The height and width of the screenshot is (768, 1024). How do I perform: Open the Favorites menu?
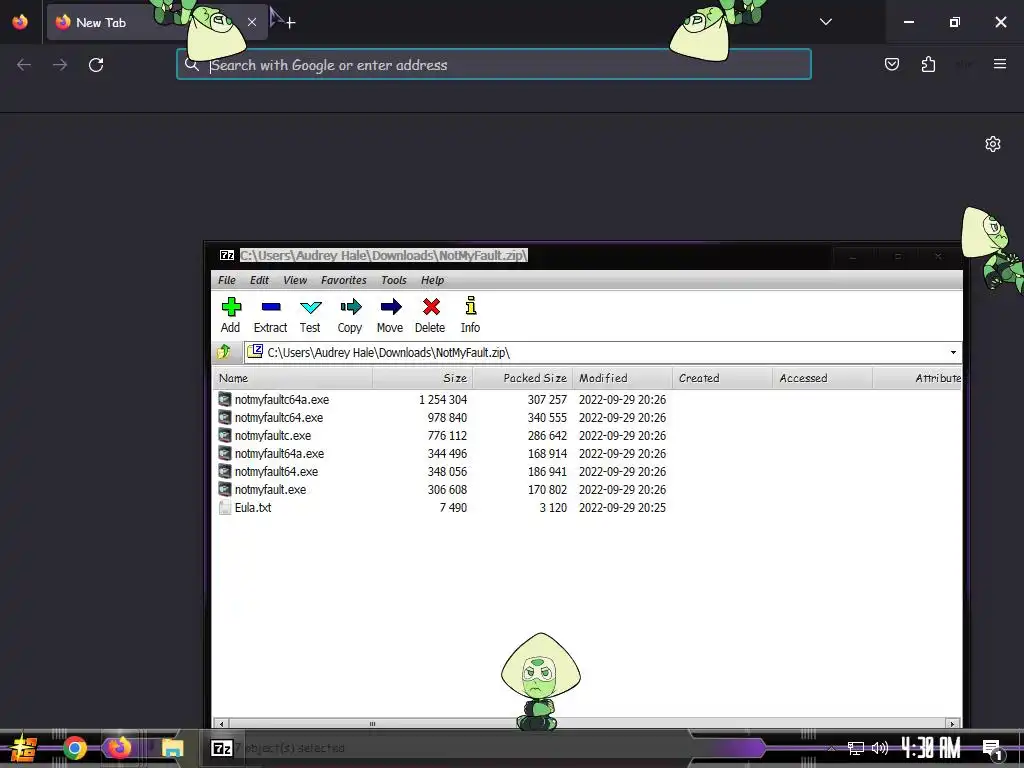pos(344,280)
